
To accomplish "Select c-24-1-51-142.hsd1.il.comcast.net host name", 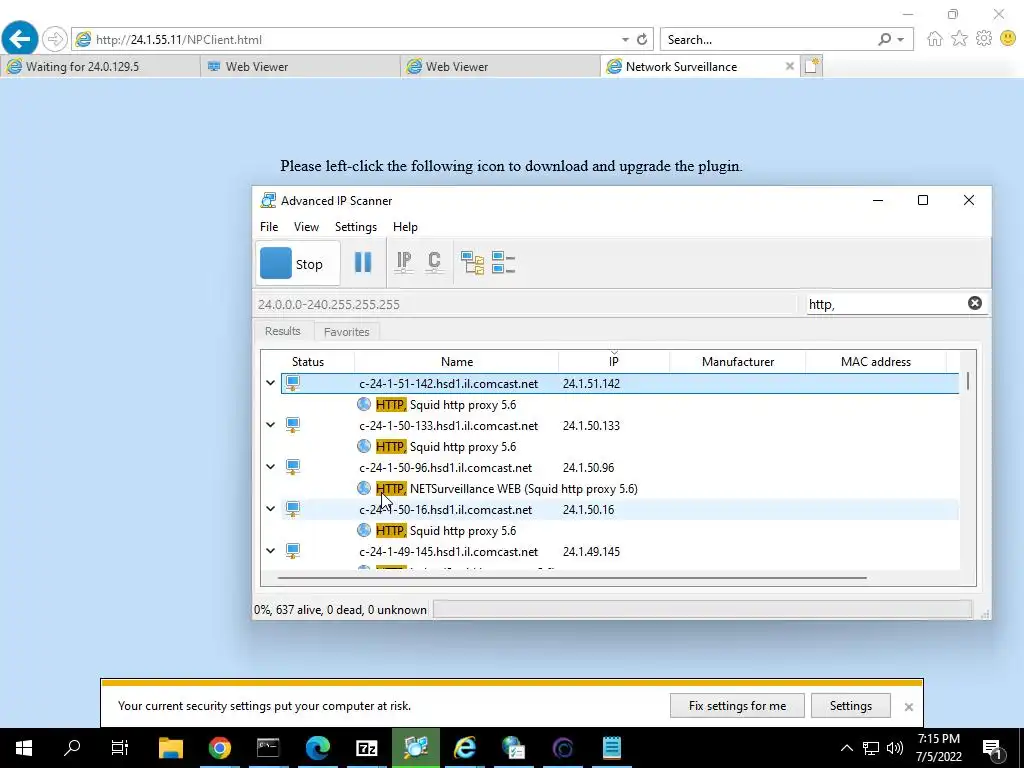I will point(449,383).
